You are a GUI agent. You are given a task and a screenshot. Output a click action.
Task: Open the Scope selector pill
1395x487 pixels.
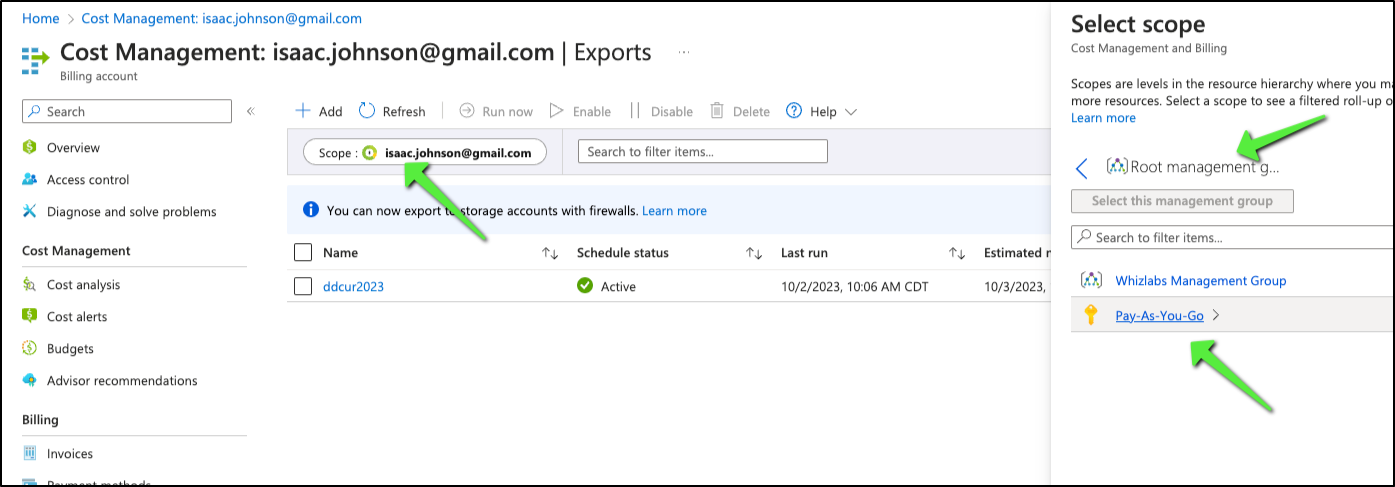click(425, 153)
